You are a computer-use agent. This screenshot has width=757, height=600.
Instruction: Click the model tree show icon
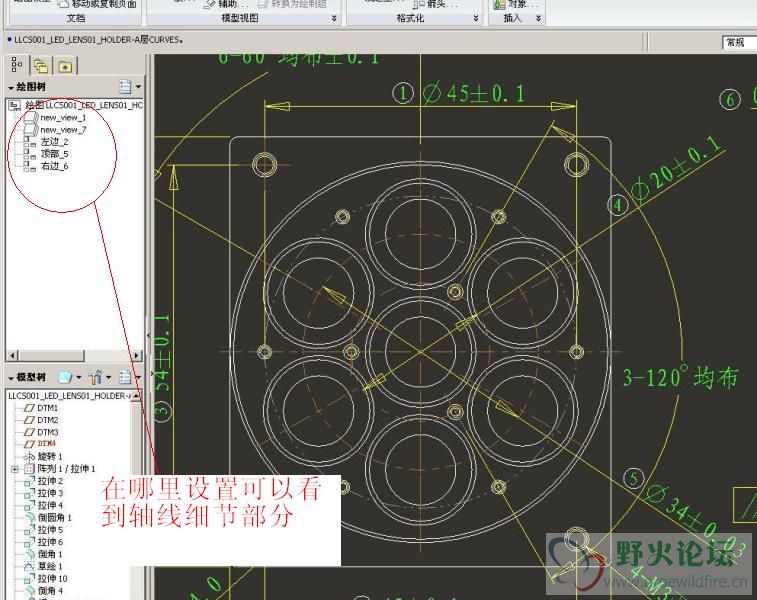[x=64, y=377]
